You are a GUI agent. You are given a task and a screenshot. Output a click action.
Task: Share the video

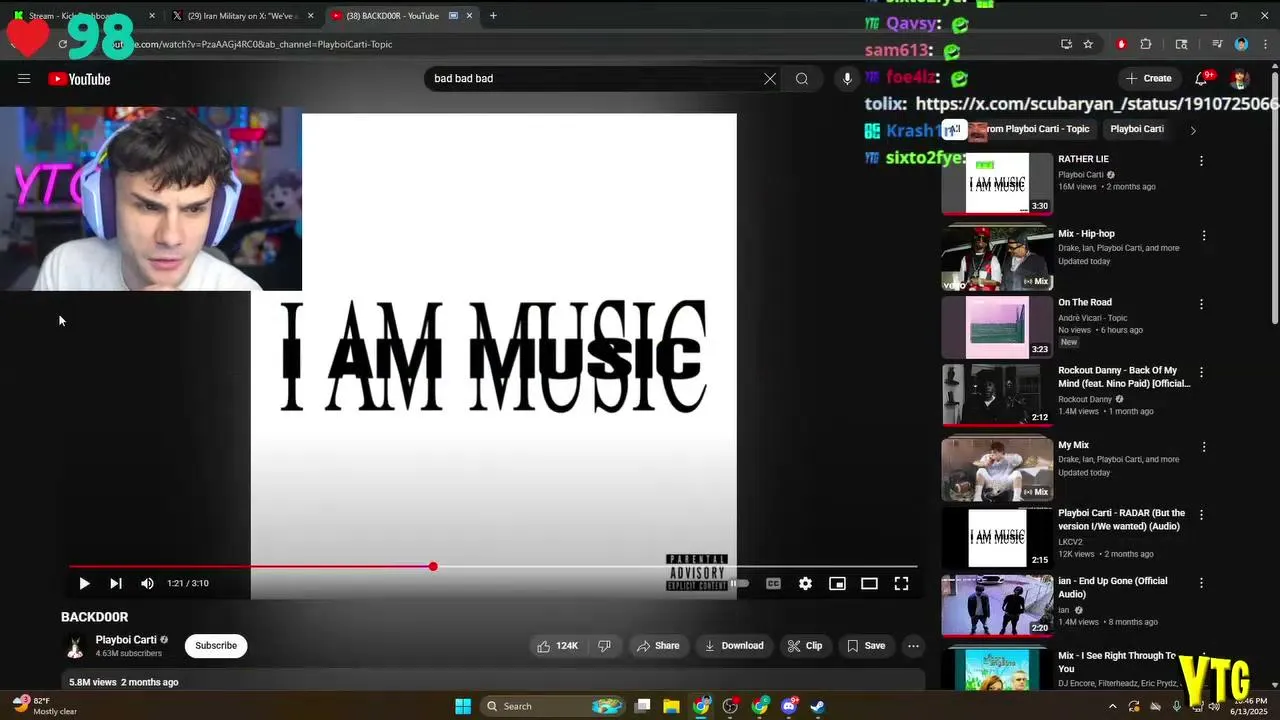[658, 646]
